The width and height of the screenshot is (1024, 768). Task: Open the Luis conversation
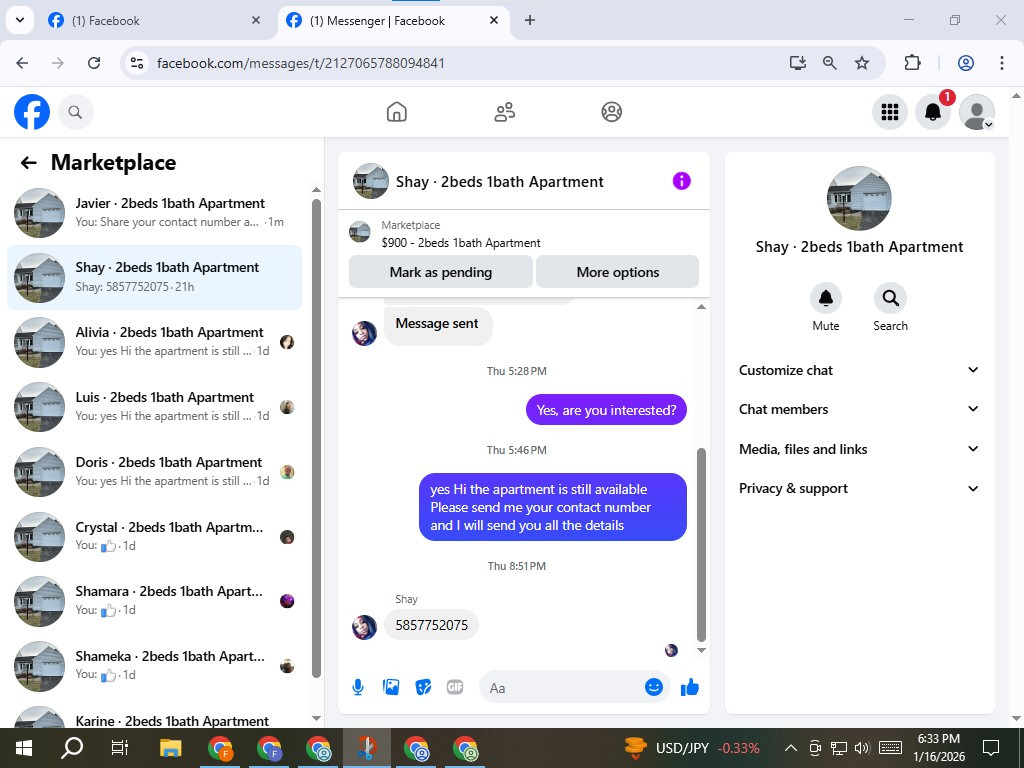click(154, 407)
